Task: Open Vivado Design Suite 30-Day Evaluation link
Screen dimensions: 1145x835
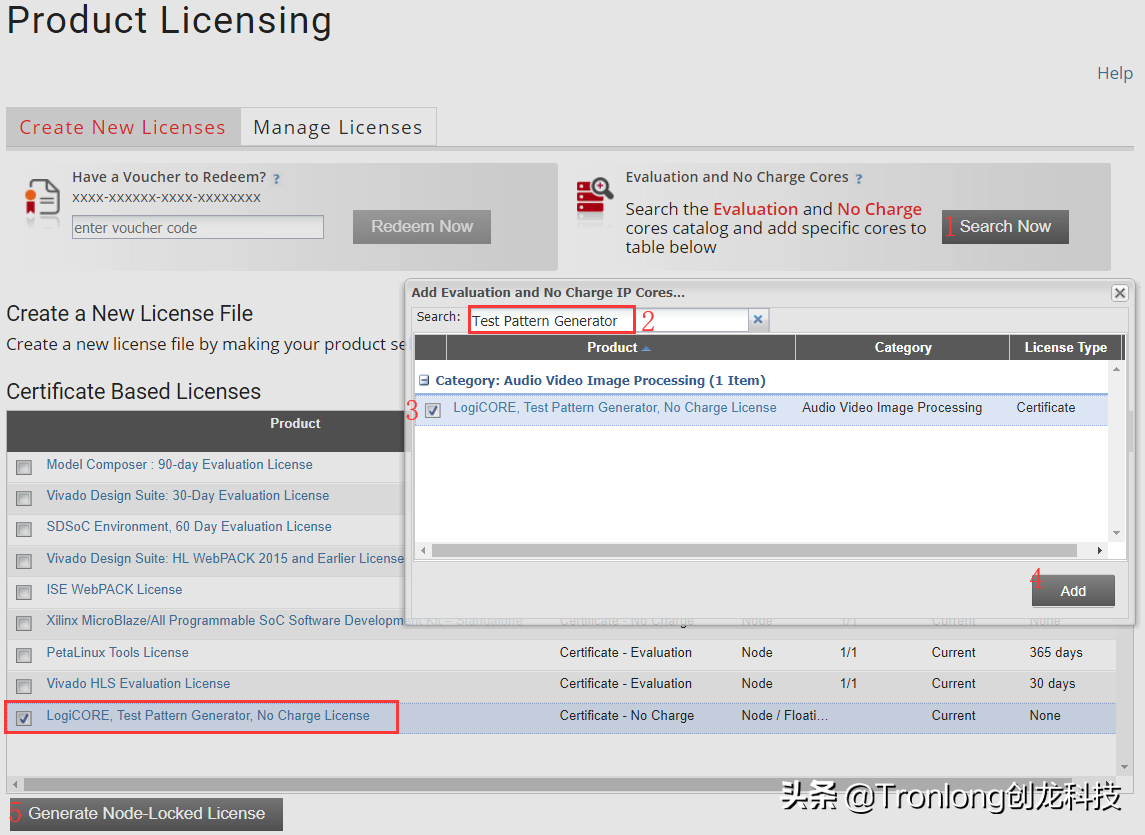Action: click(x=188, y=495)
